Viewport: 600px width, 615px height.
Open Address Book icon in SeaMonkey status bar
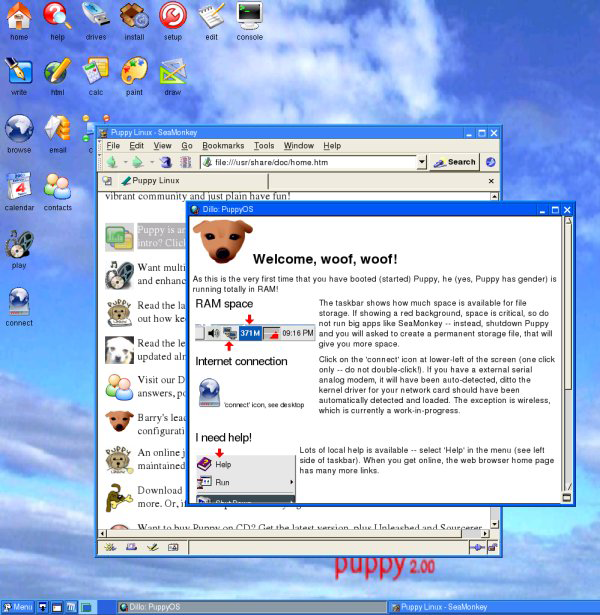(x=173, y=547)
